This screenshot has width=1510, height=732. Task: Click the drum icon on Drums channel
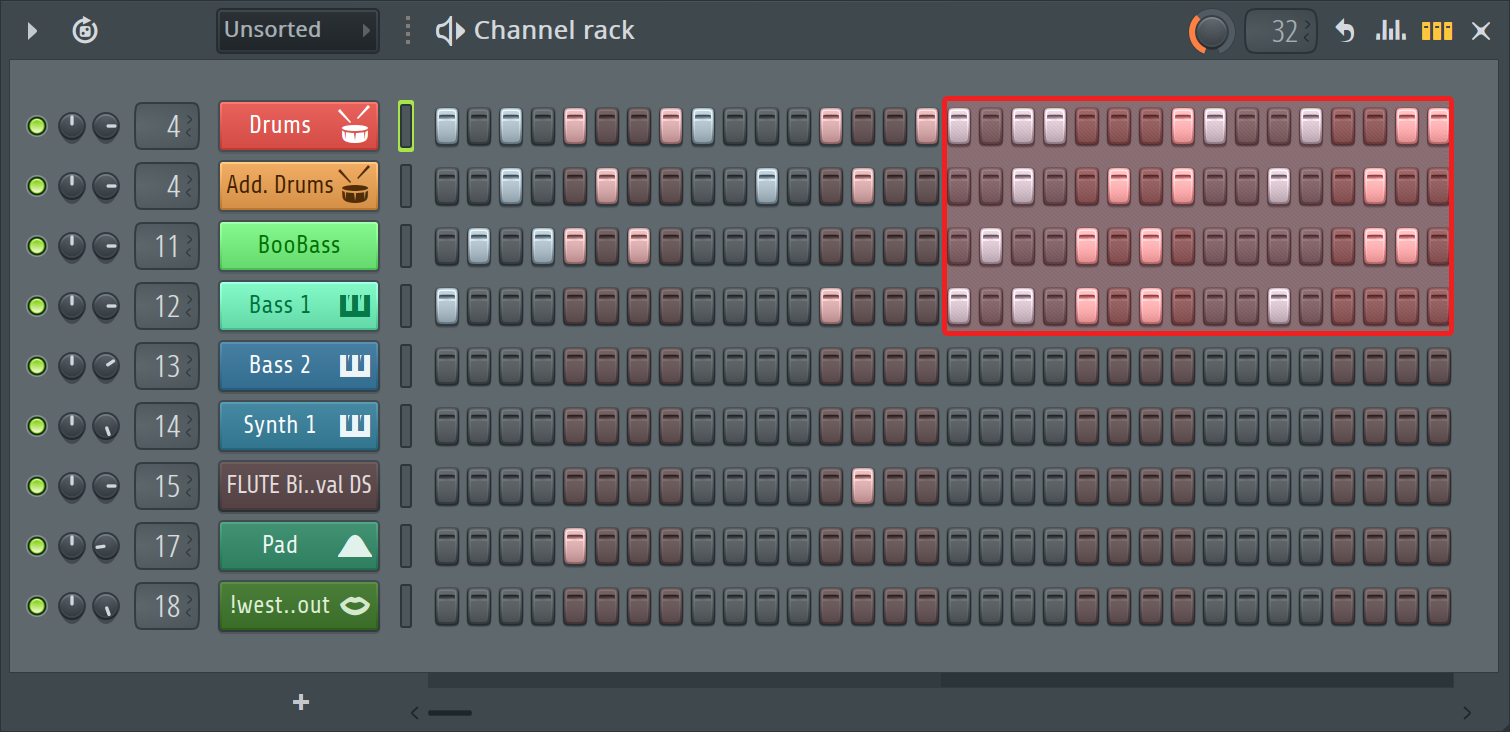pos(355,125)
